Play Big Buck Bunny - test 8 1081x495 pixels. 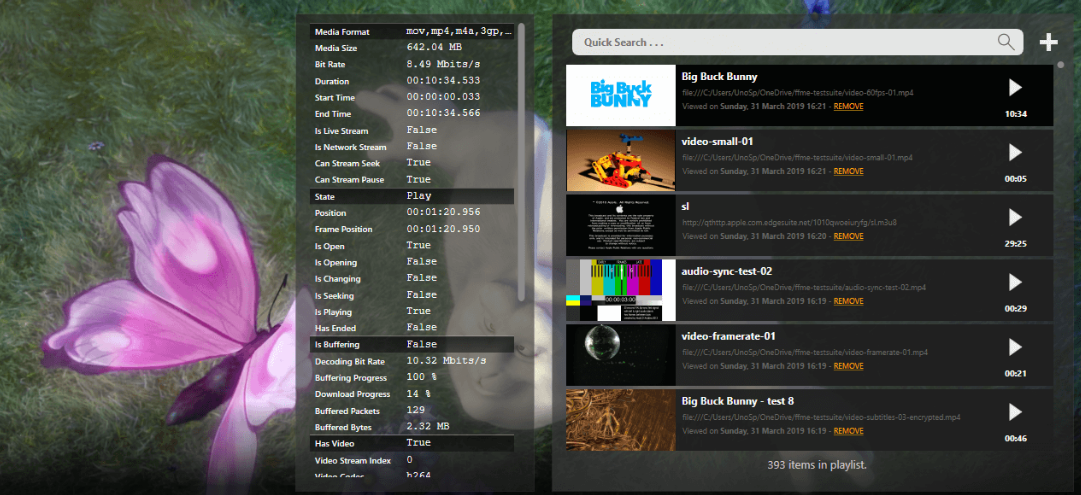1015,411
